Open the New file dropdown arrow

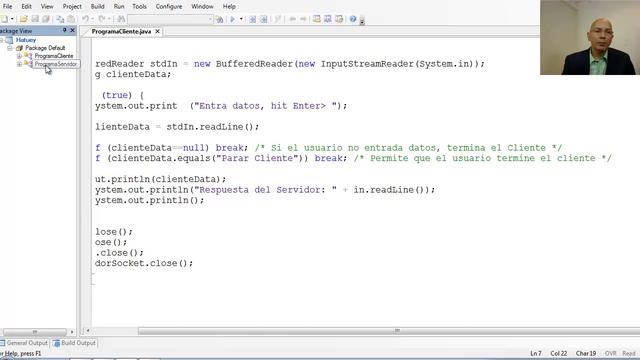pos(12,19)
